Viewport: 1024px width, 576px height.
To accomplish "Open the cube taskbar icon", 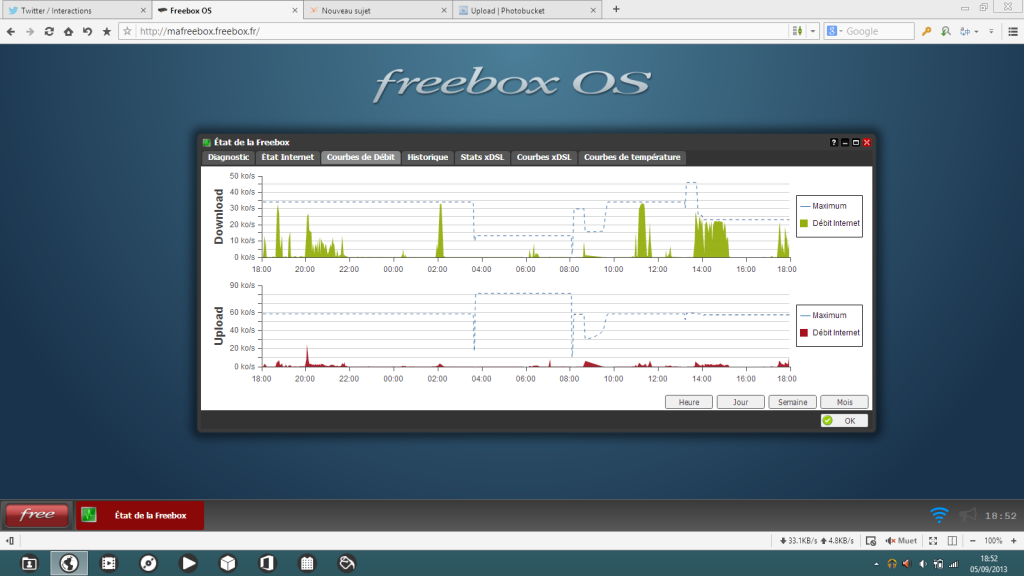I will (x=227, y=563).
